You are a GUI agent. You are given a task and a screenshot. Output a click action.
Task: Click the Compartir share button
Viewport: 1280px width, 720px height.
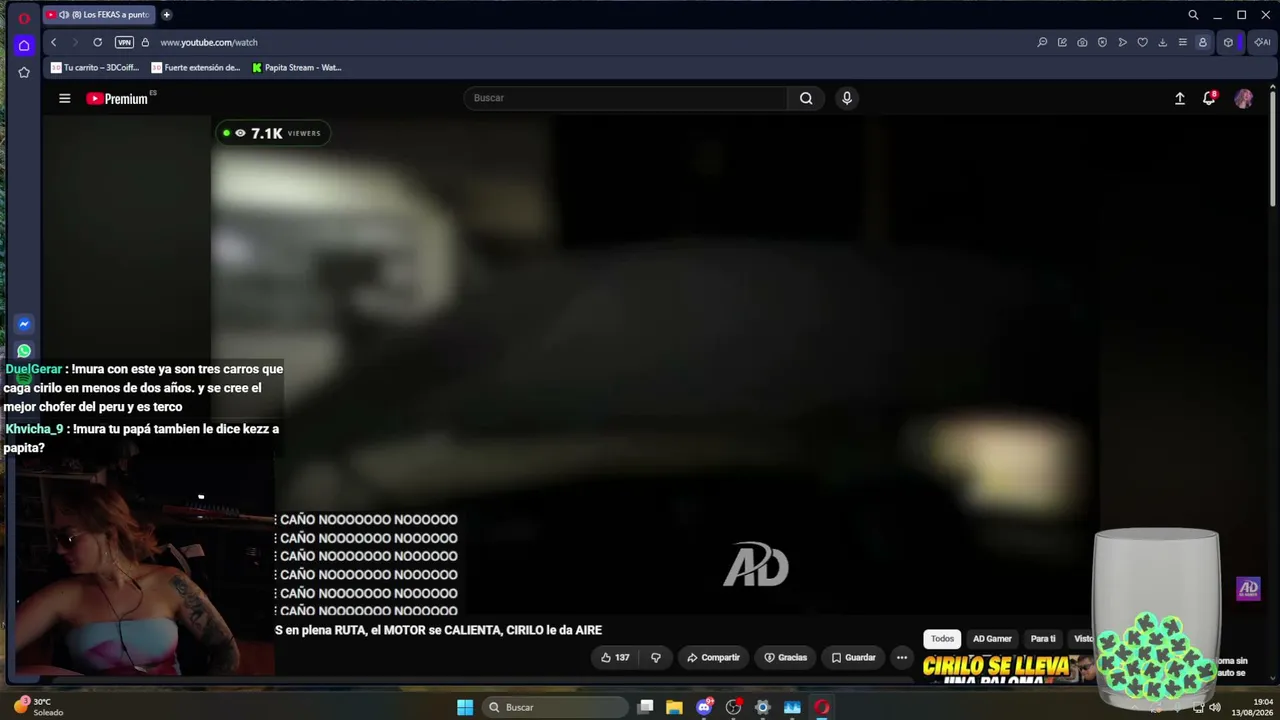[713, 657]
